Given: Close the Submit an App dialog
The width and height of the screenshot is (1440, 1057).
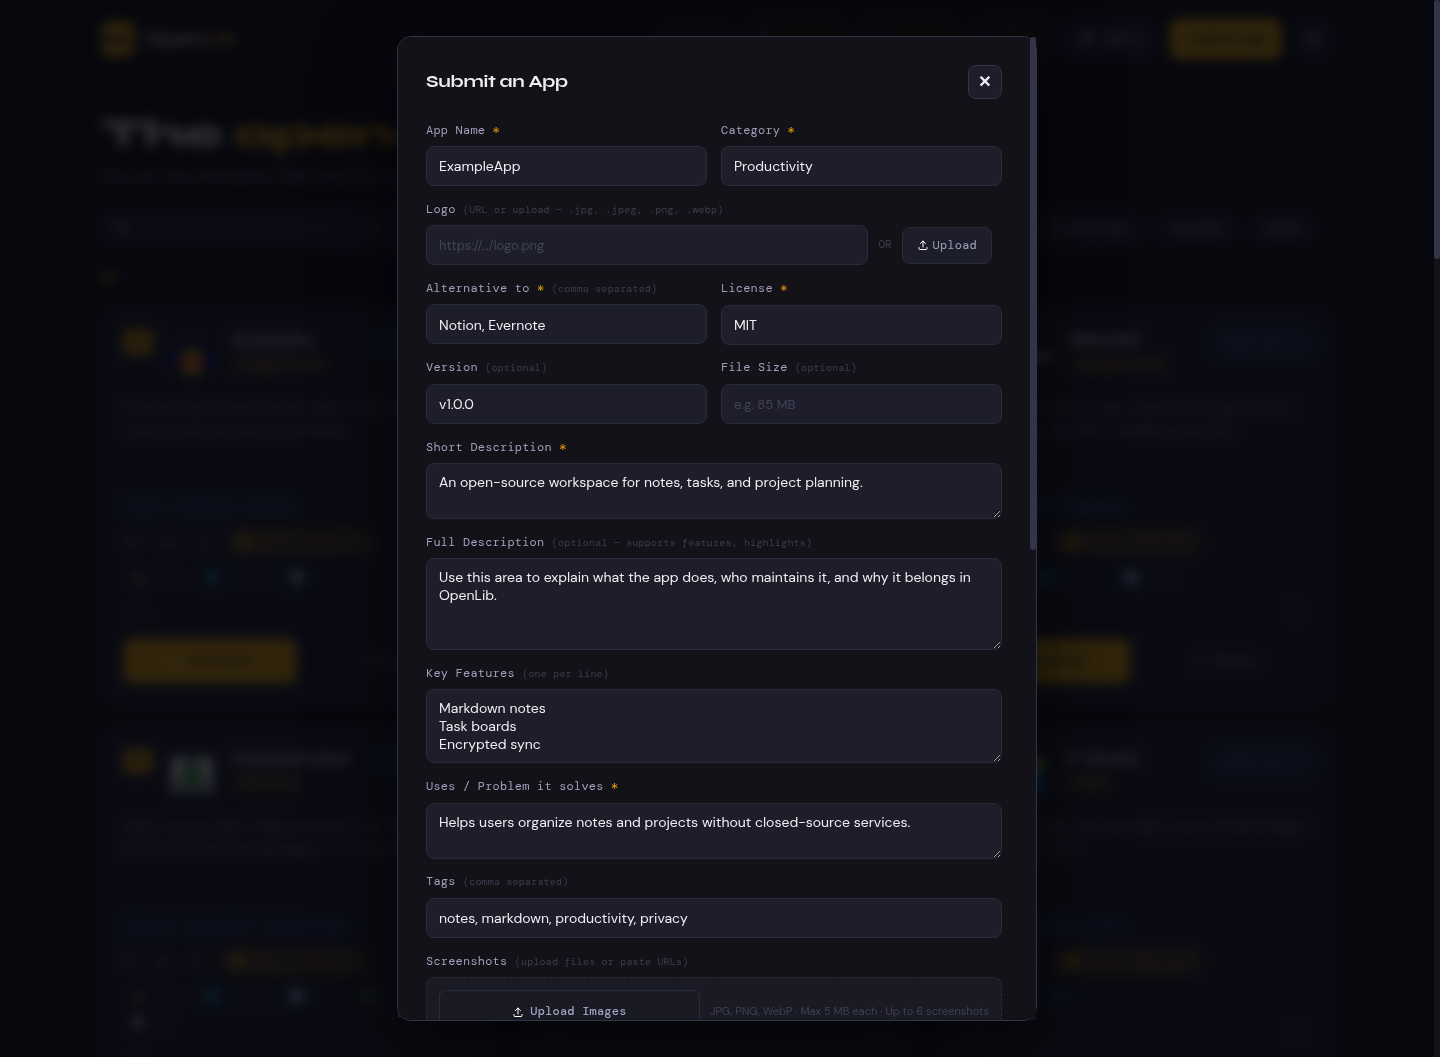Looking at the screenshot, I should (x=984, y=82).
